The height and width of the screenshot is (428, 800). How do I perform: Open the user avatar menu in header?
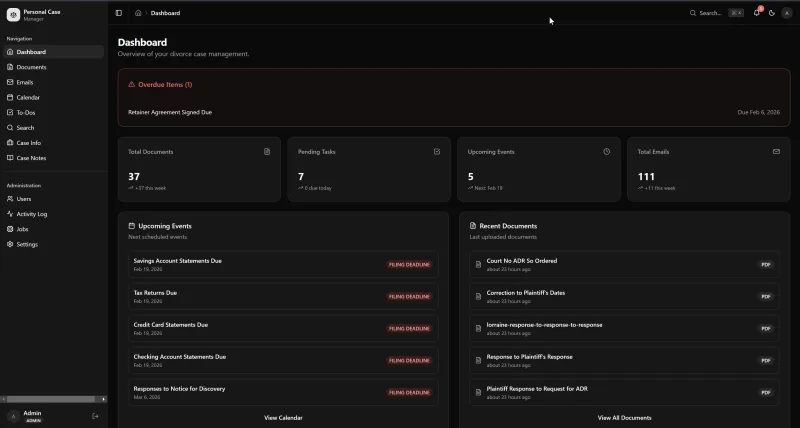[788, 13]
